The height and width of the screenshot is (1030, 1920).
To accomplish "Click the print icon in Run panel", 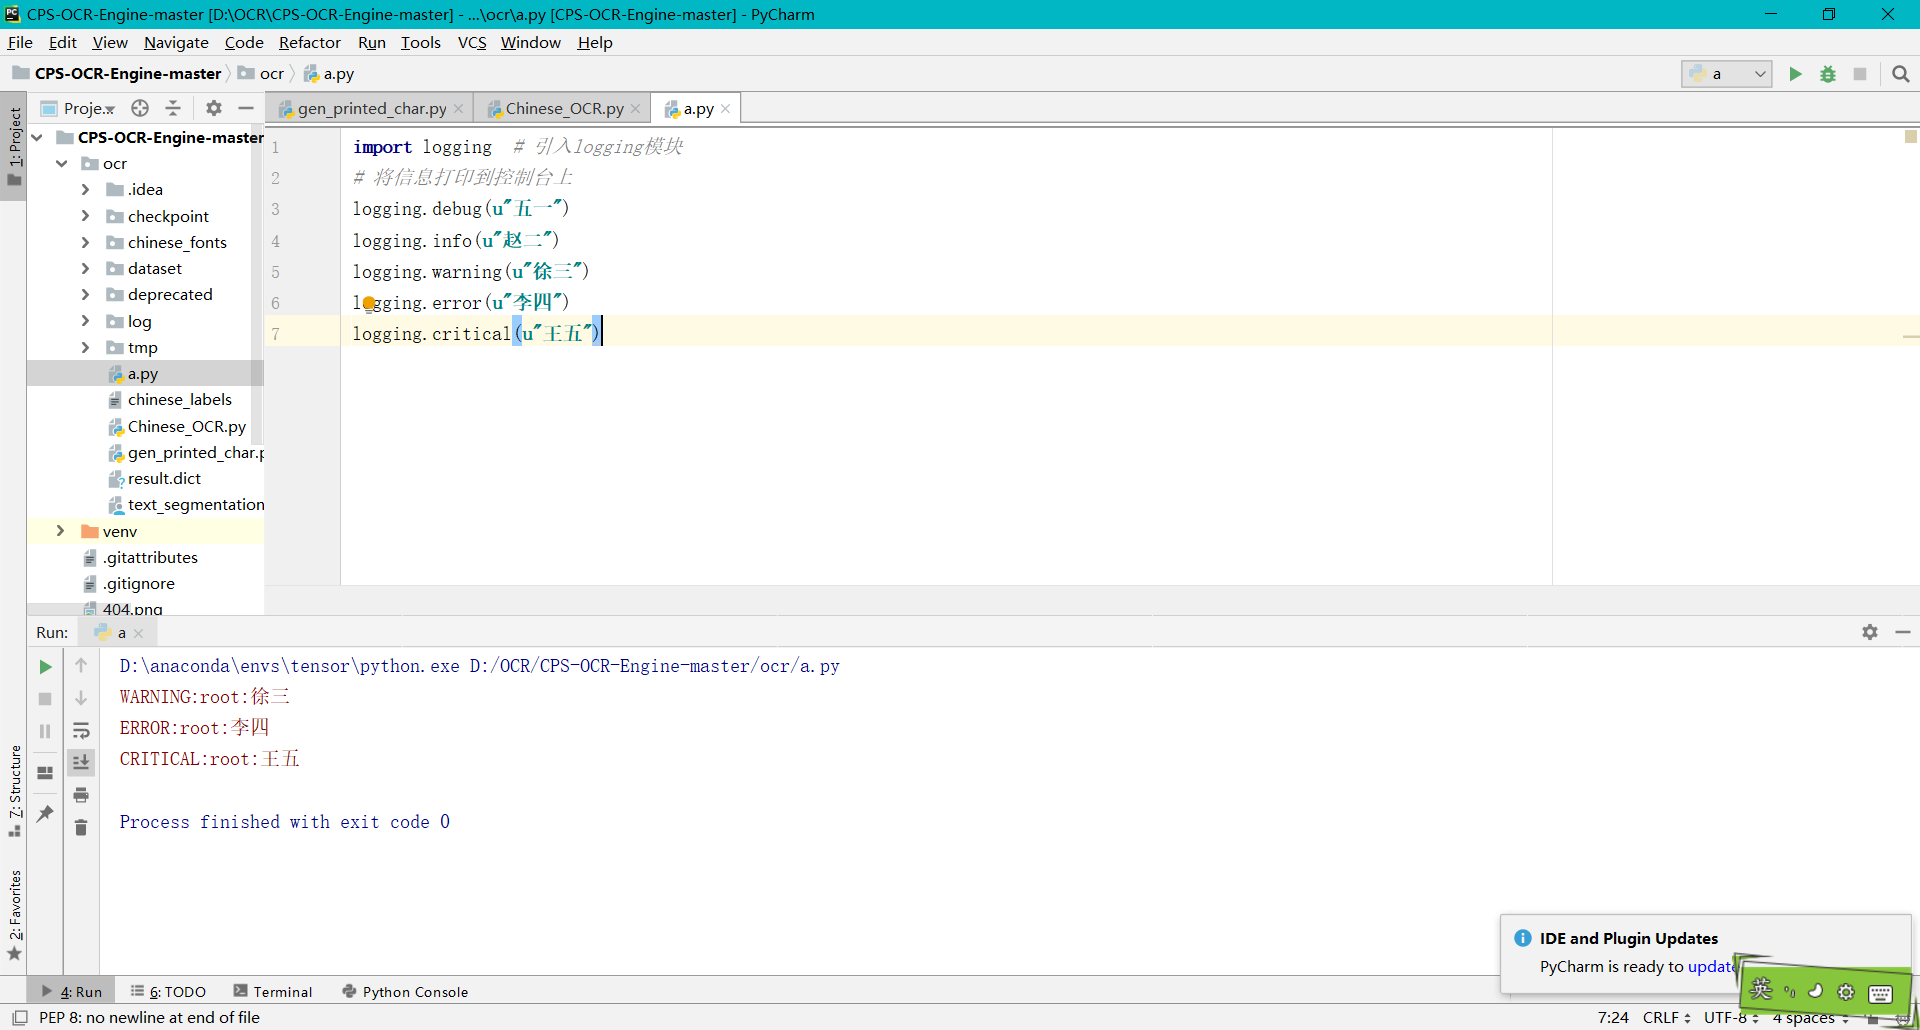I will click(x=81, y=795).
